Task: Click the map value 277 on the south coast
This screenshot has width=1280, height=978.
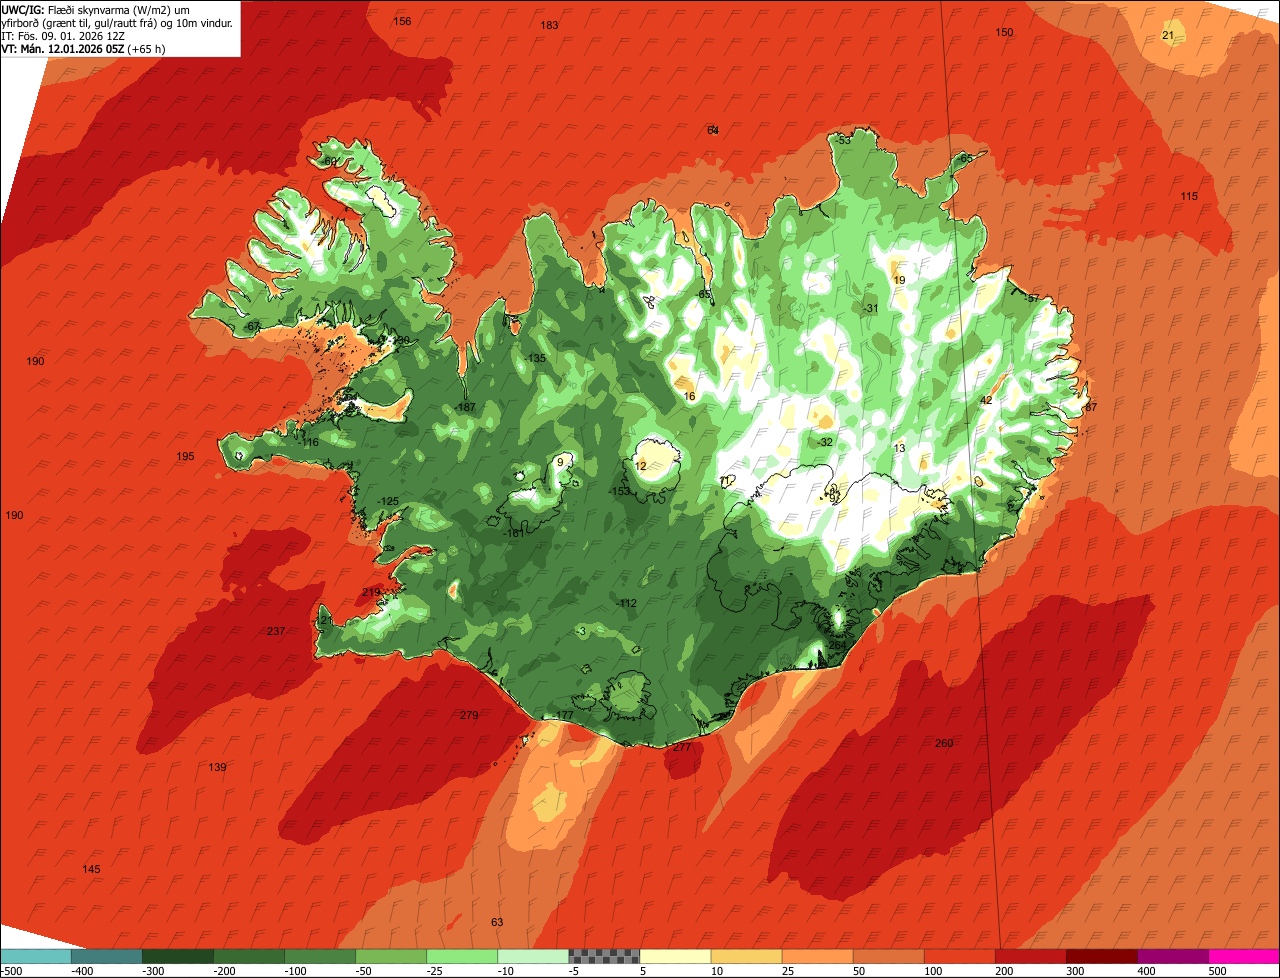Action: [x=682, y=747]
